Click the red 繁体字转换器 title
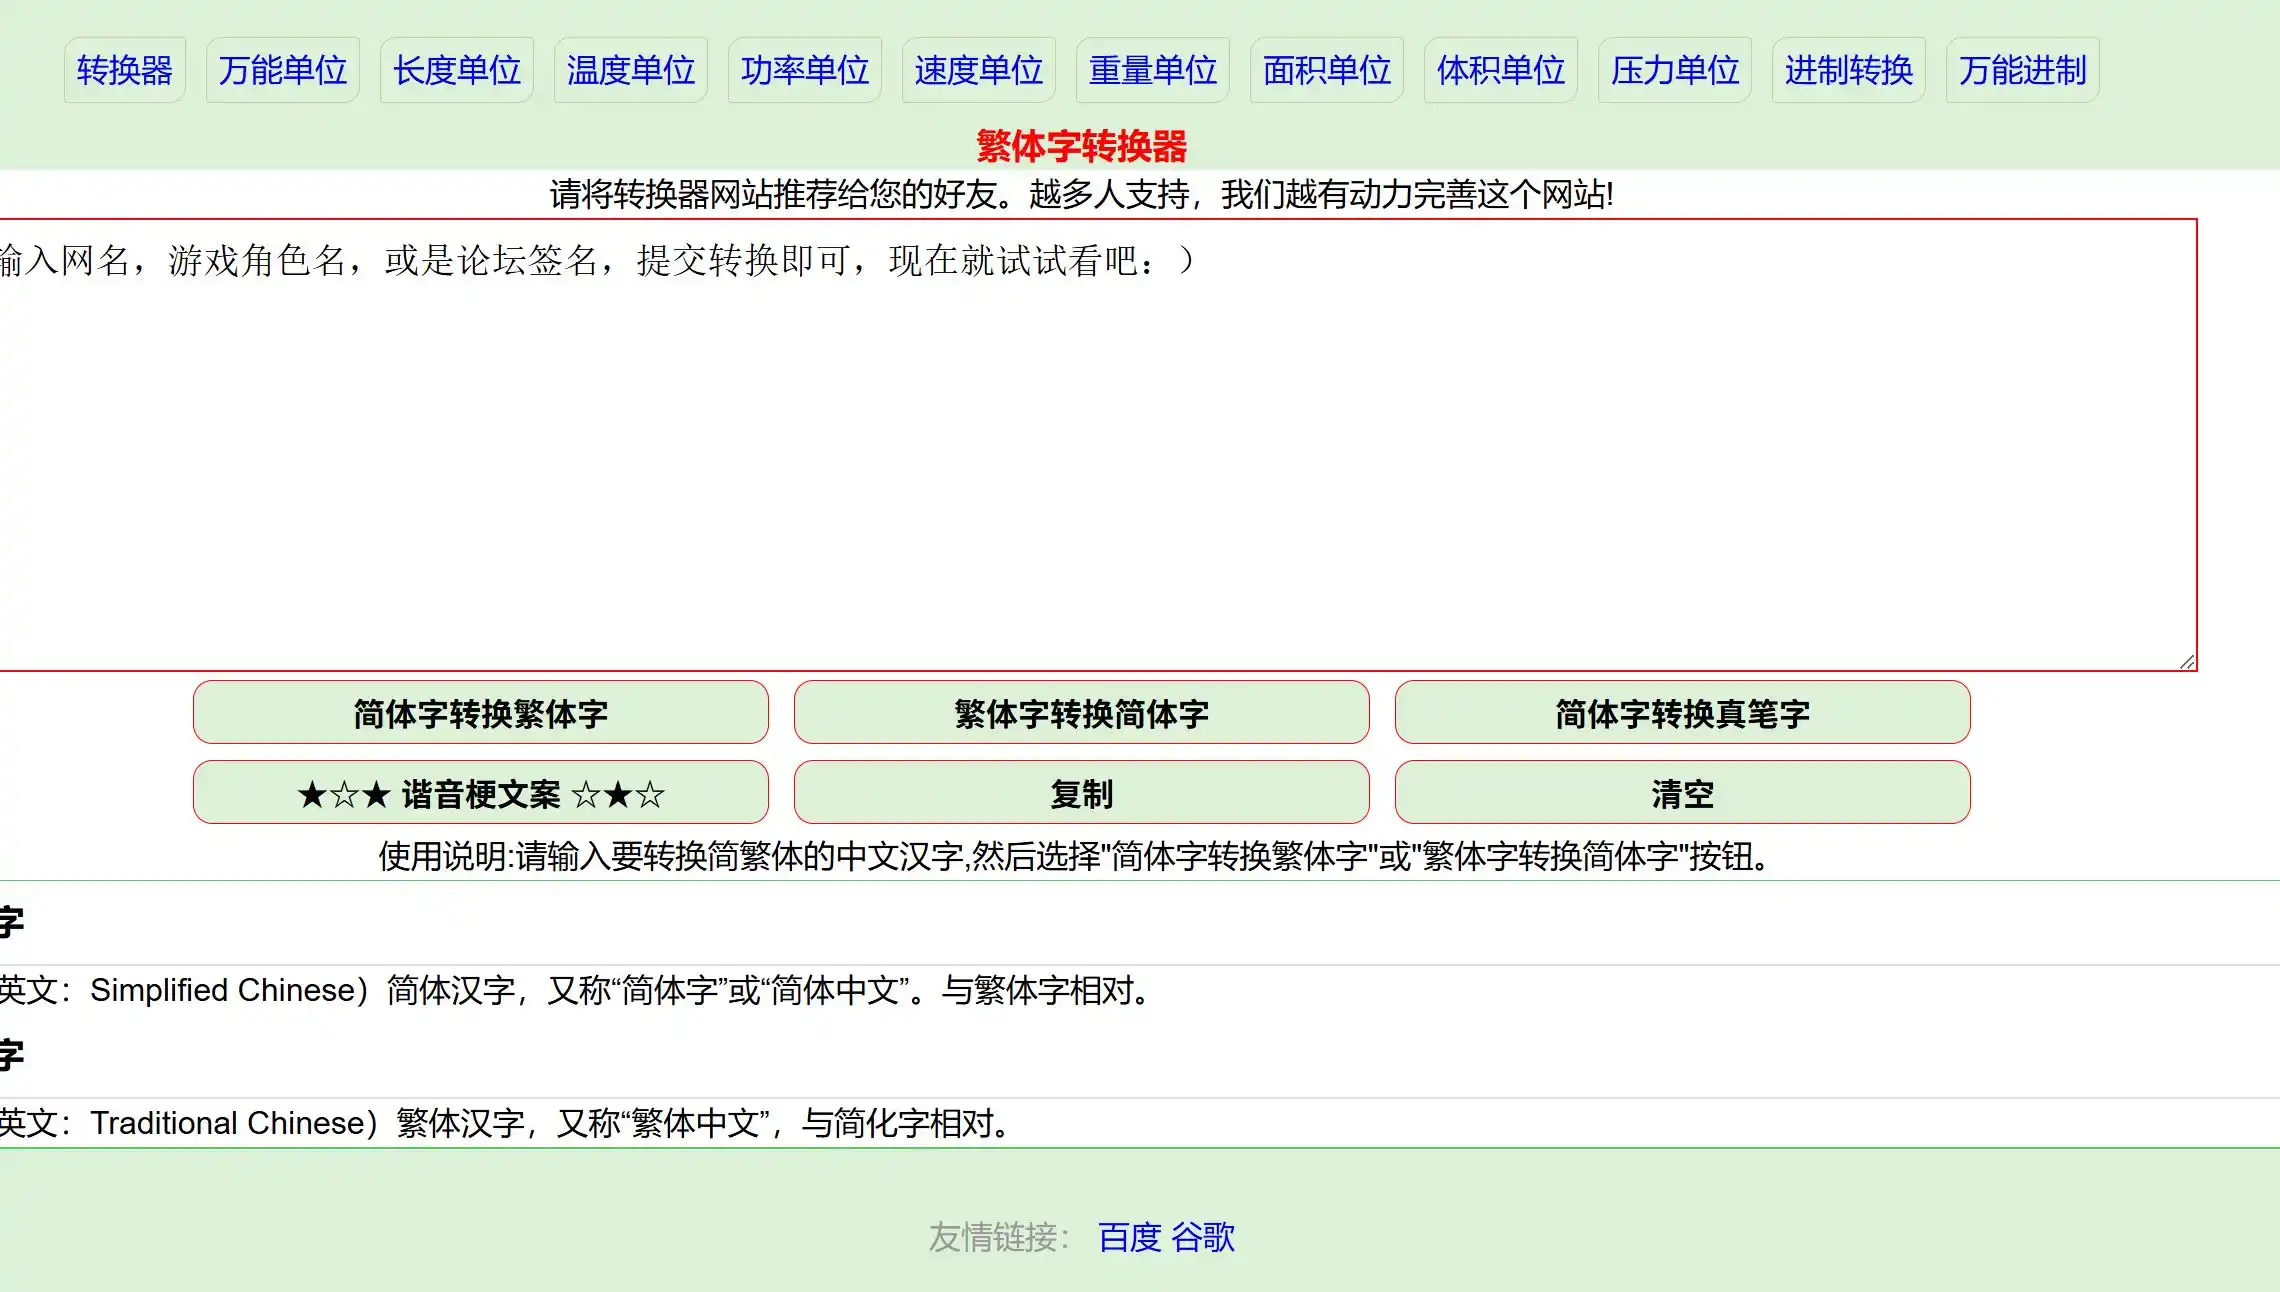 pos(1081,147)
